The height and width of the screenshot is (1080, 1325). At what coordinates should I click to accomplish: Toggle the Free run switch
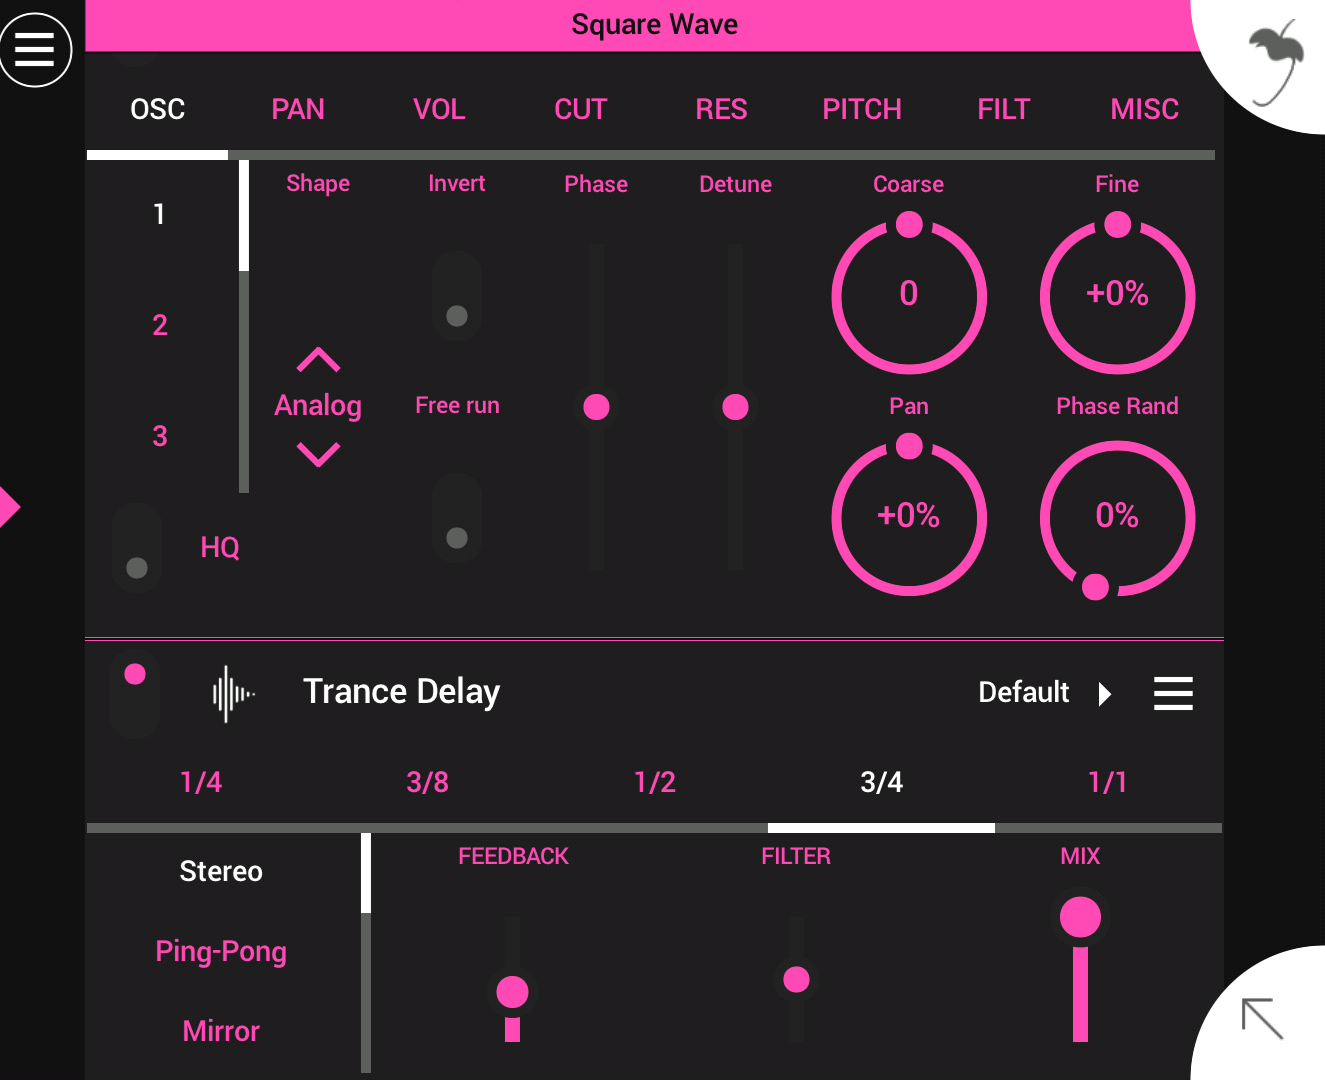pyautogui.click(x=457, y=518)
